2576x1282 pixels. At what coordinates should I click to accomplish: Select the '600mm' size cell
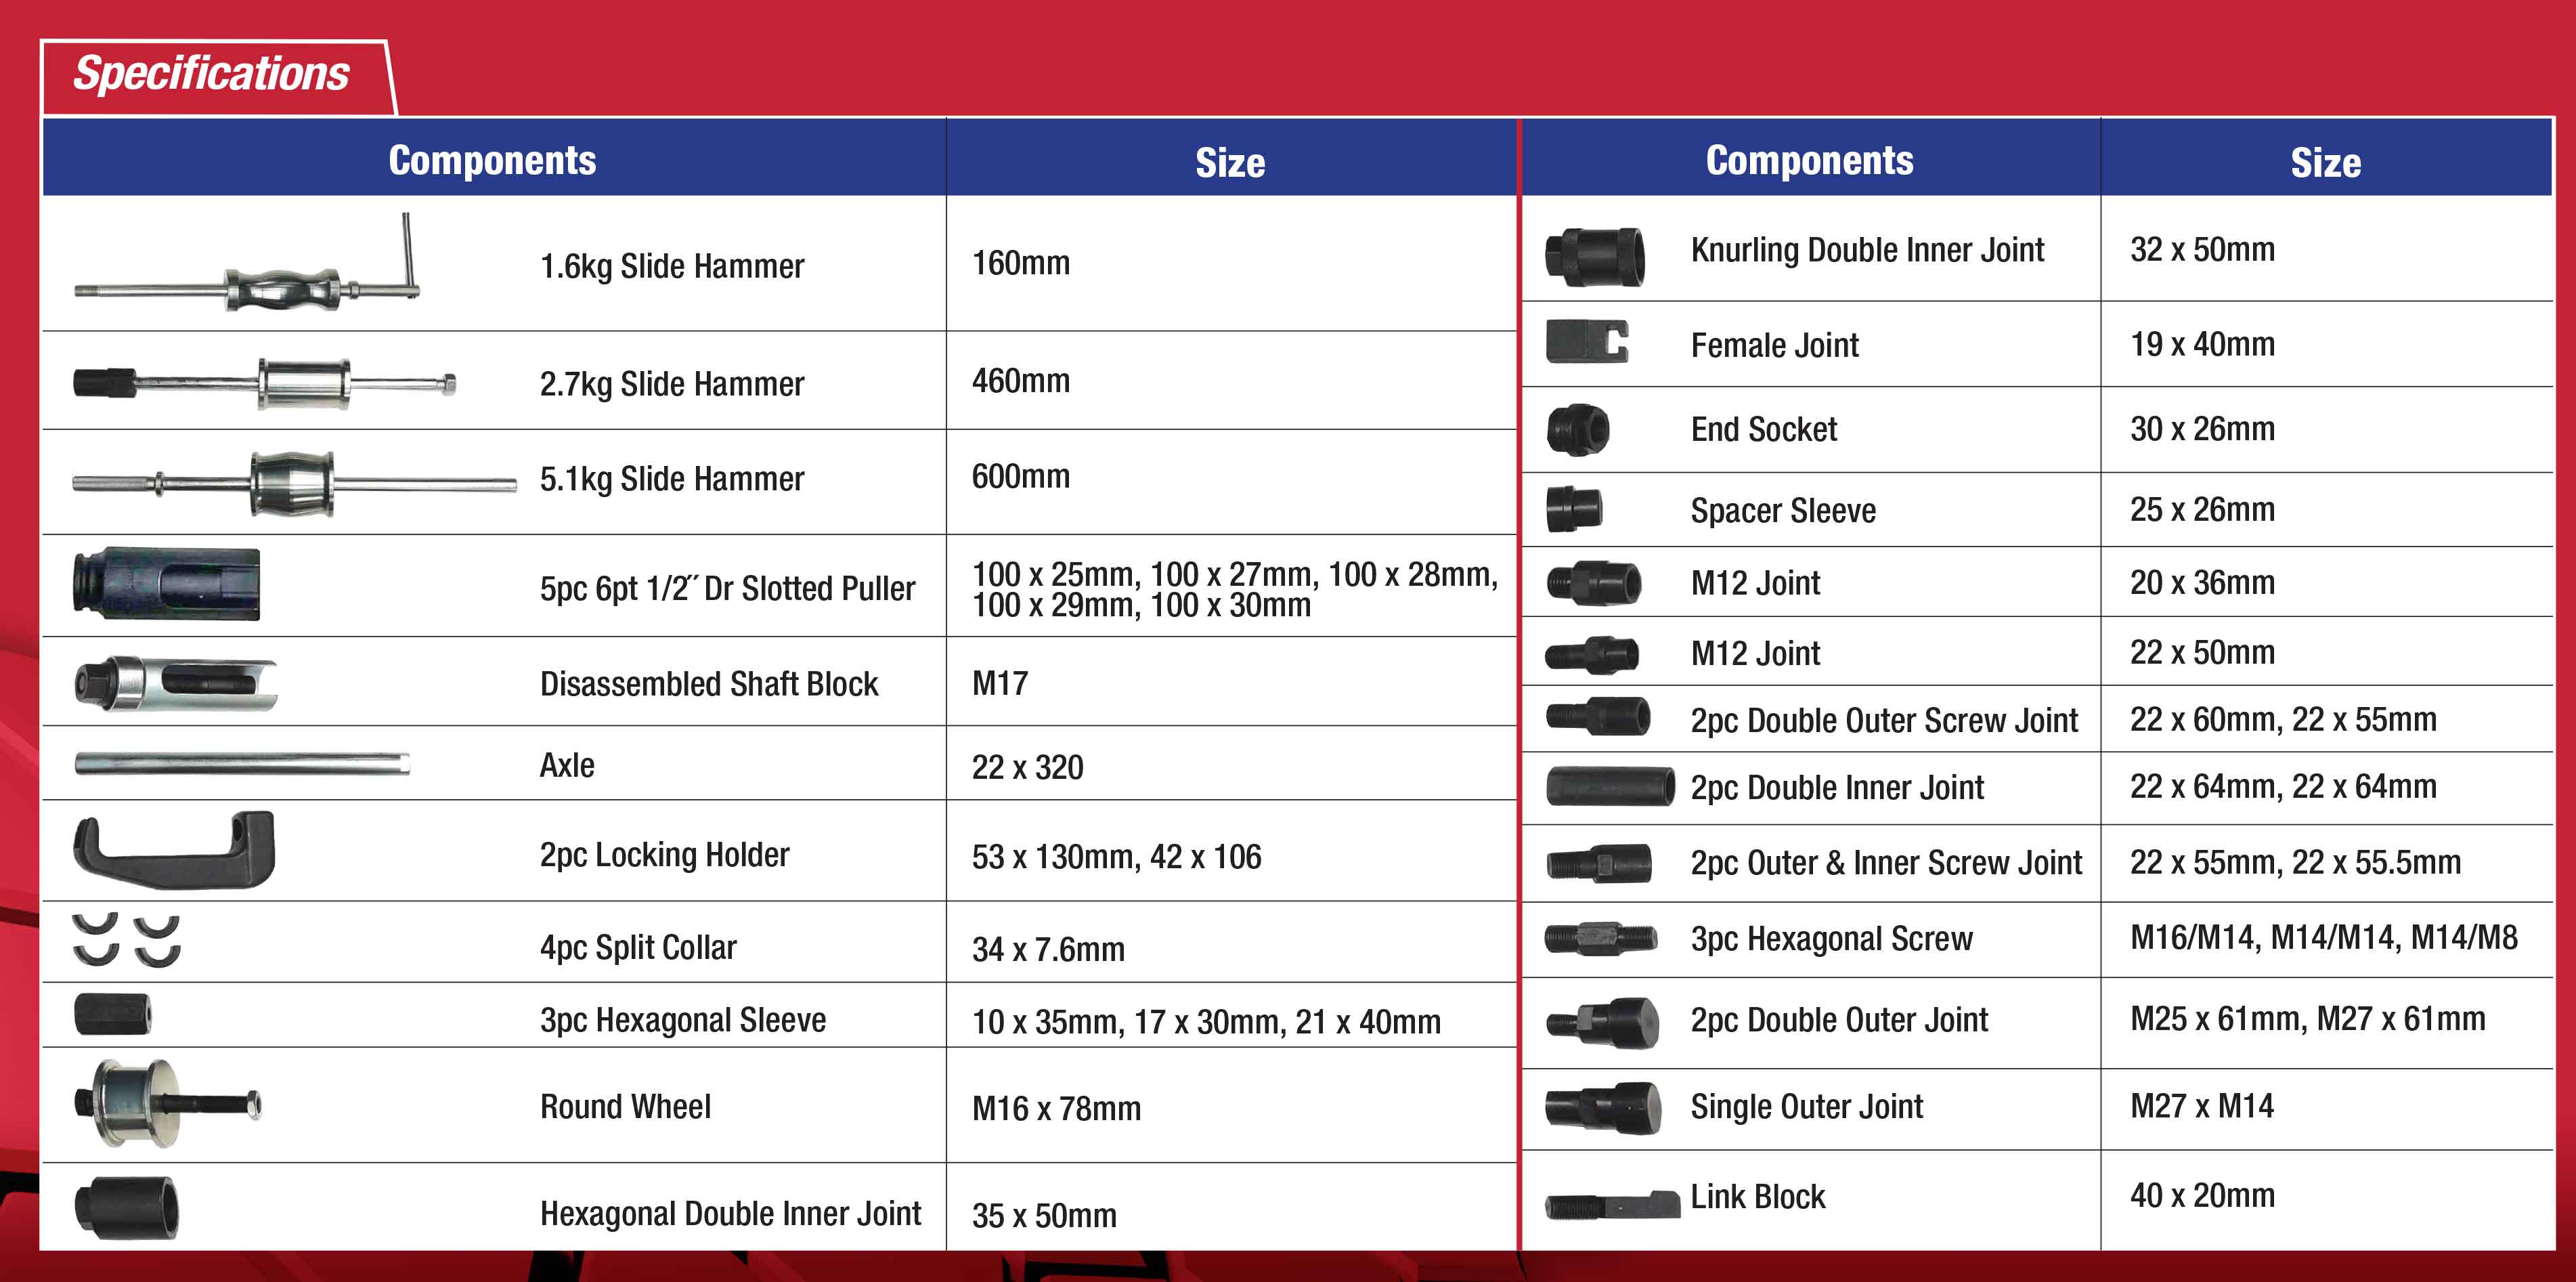click(x=1231, y=482)
